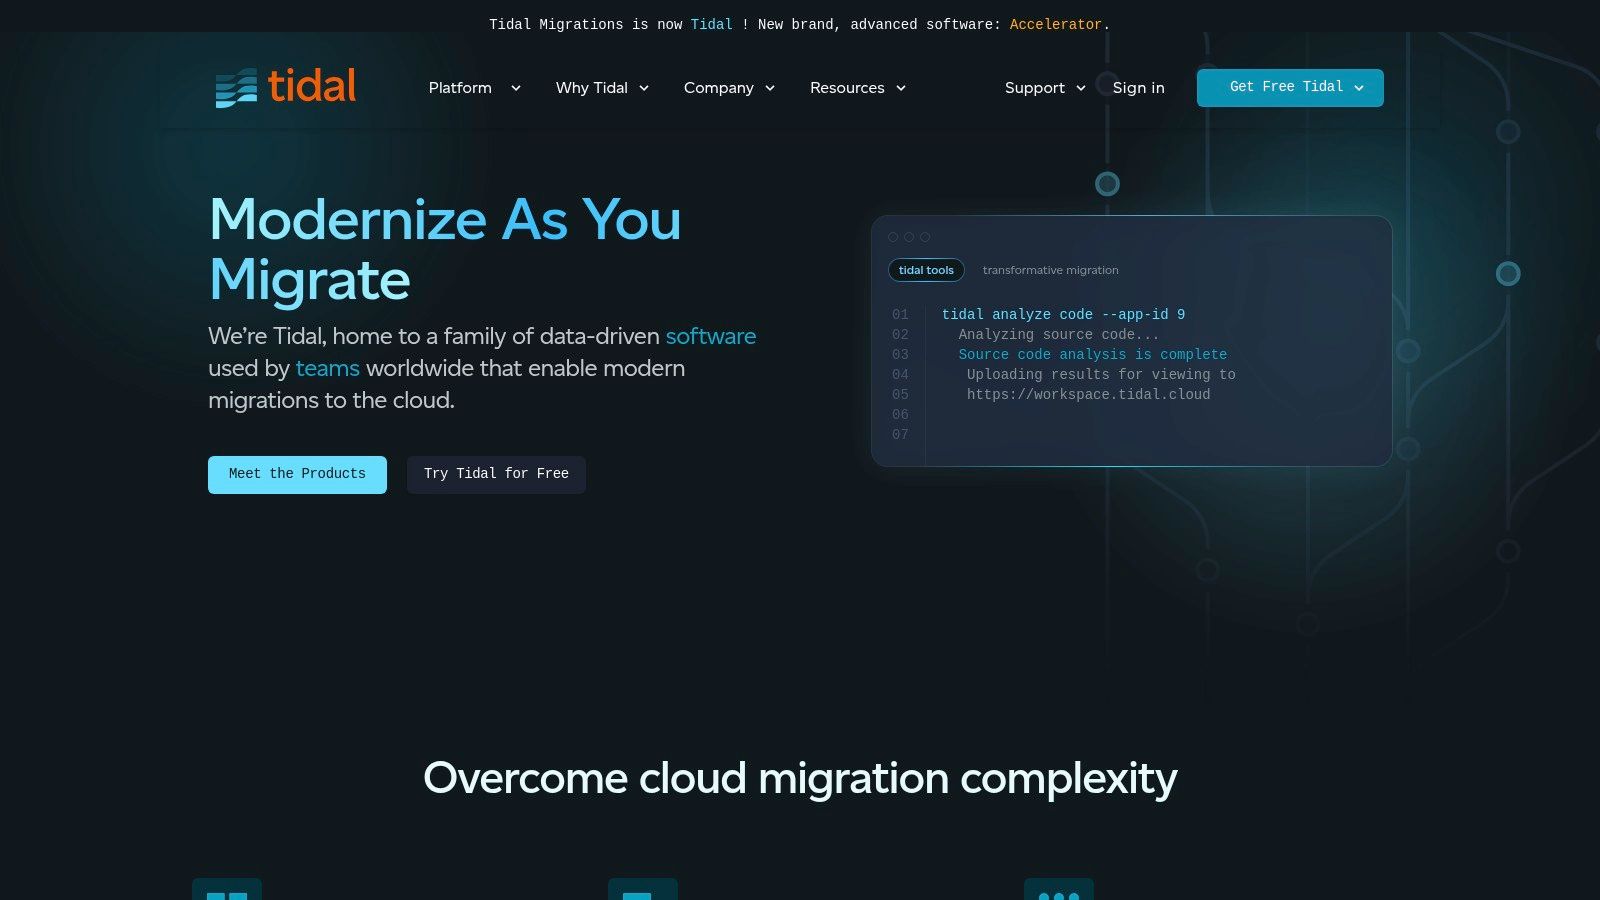
Task: Click the Get Free Tidal button
Action: (x=1290, y=88)
